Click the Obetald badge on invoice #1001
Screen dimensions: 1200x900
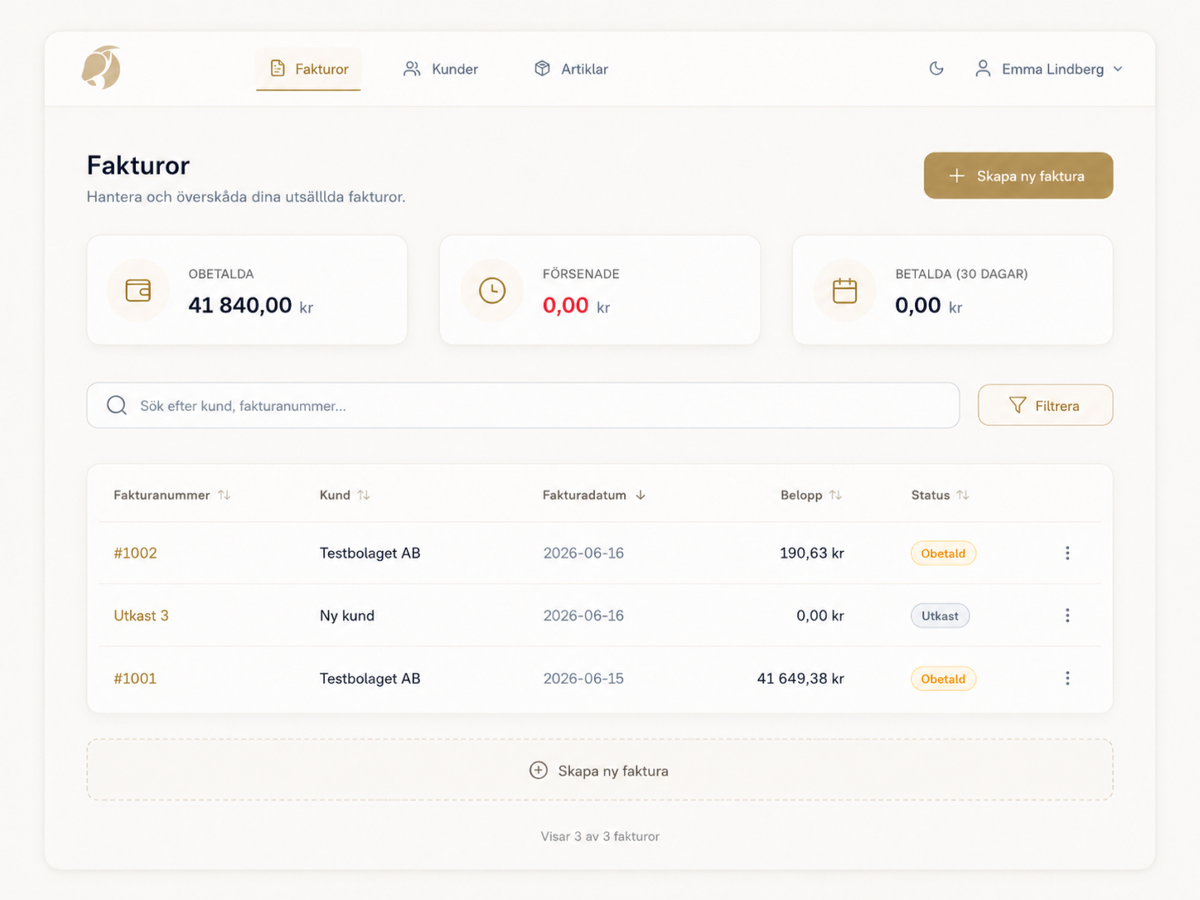[x=943, y=679]
